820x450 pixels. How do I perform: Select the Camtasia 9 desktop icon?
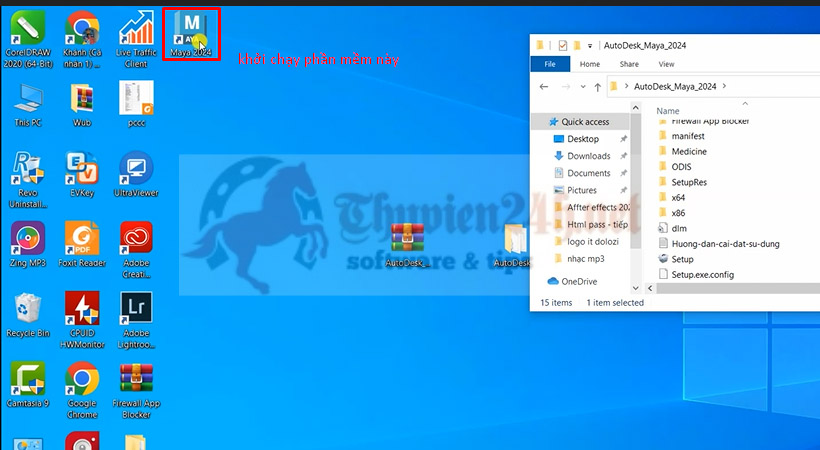pos(28,382)
